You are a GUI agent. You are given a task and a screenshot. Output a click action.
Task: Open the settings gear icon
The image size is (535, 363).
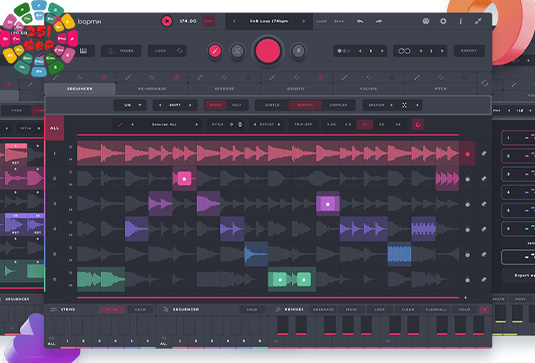pos(443,21)
